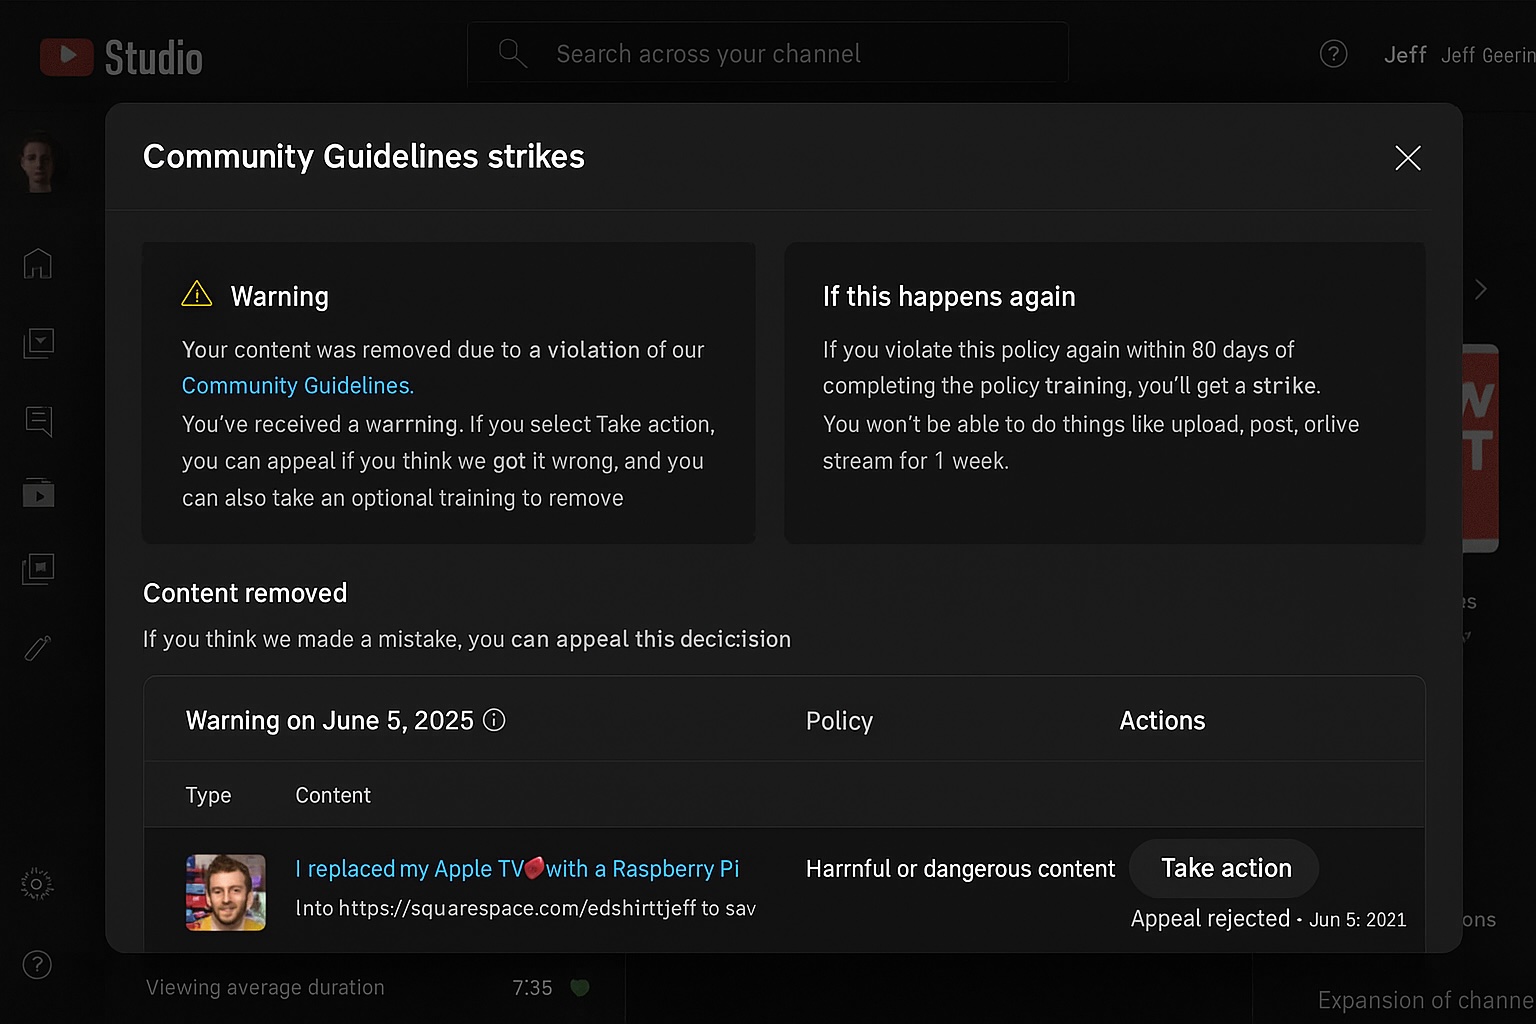Click the Take action button
This screenshot has width=1536, height=1024.
click(x=1224, y=868)
